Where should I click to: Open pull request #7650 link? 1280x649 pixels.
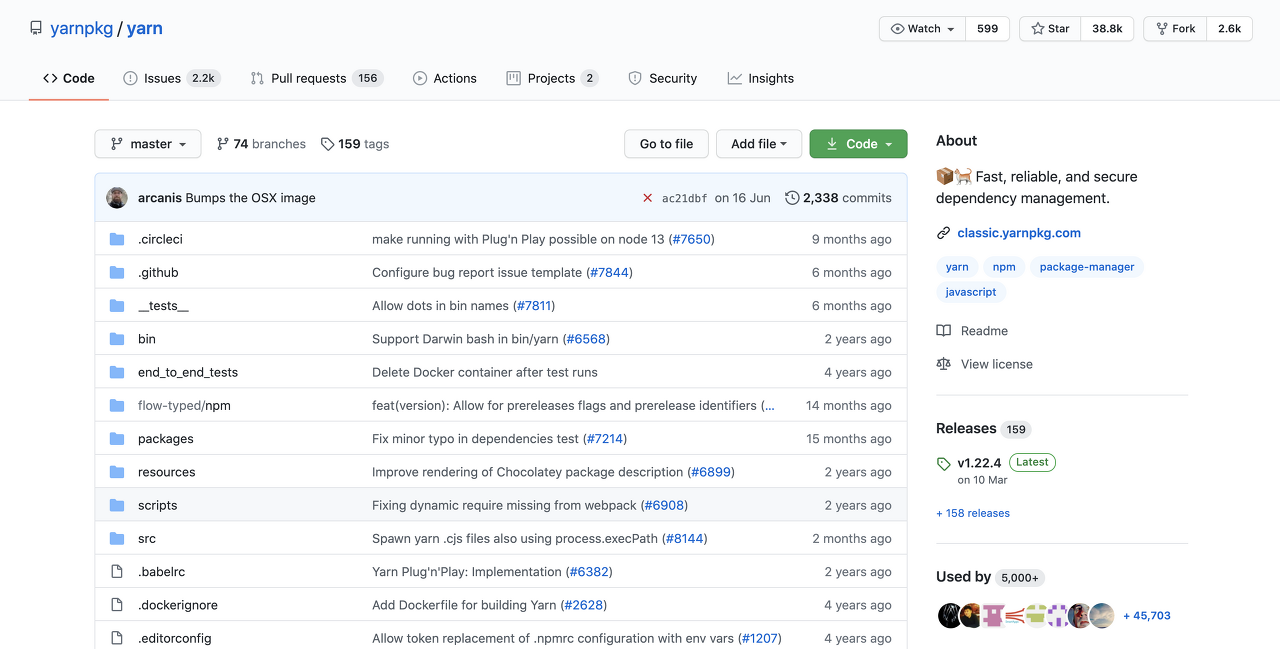tap(691, 239)
